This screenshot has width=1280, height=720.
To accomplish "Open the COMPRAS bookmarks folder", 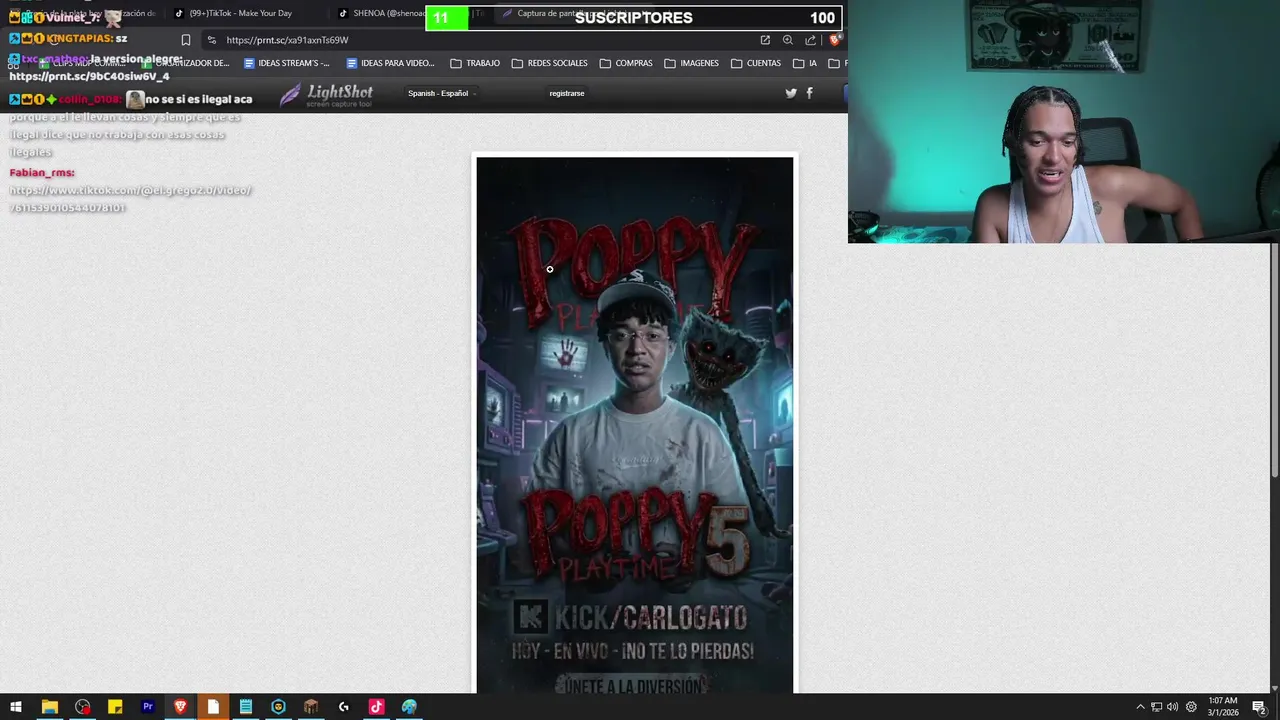I will 626,63.
